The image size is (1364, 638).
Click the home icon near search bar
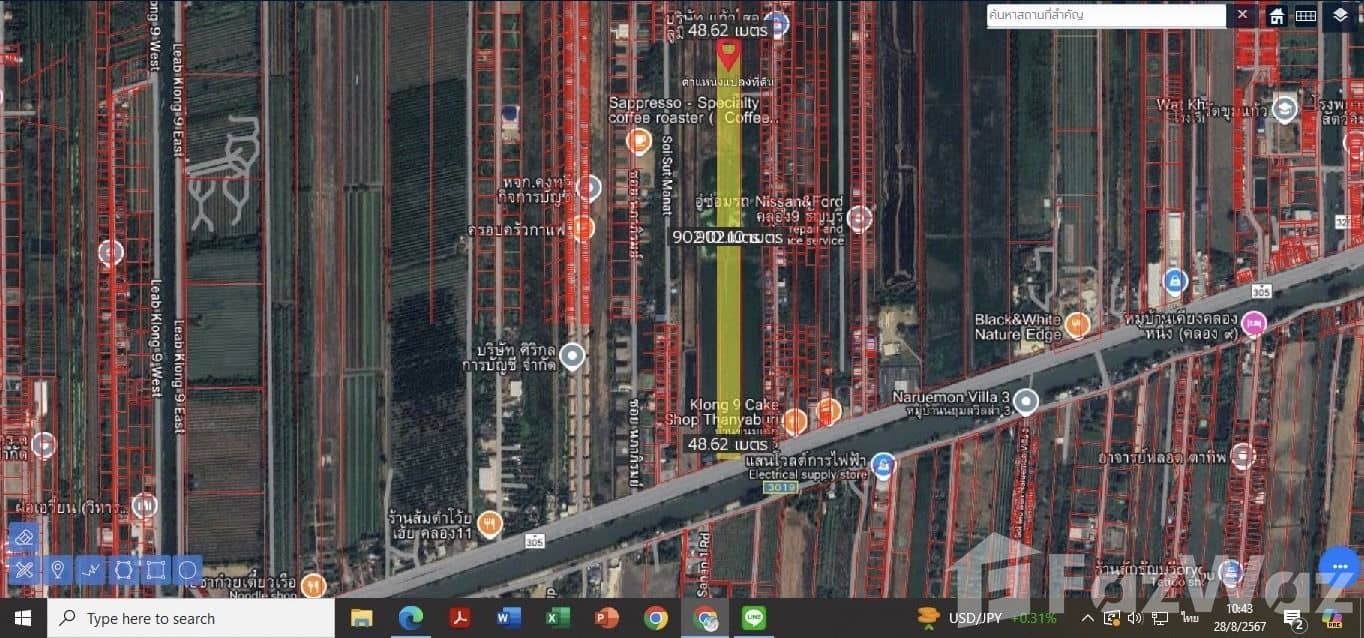click(1276, 16)
